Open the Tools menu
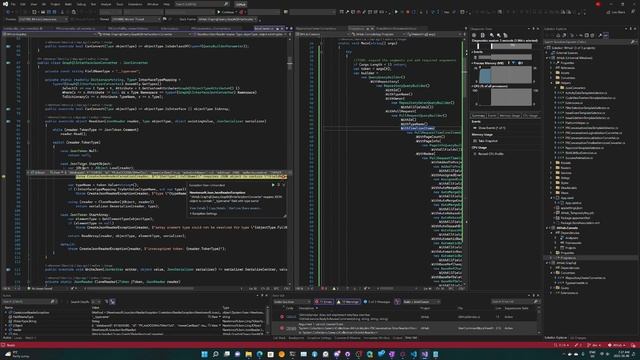 pyautogui.click(x=120, y=4)
